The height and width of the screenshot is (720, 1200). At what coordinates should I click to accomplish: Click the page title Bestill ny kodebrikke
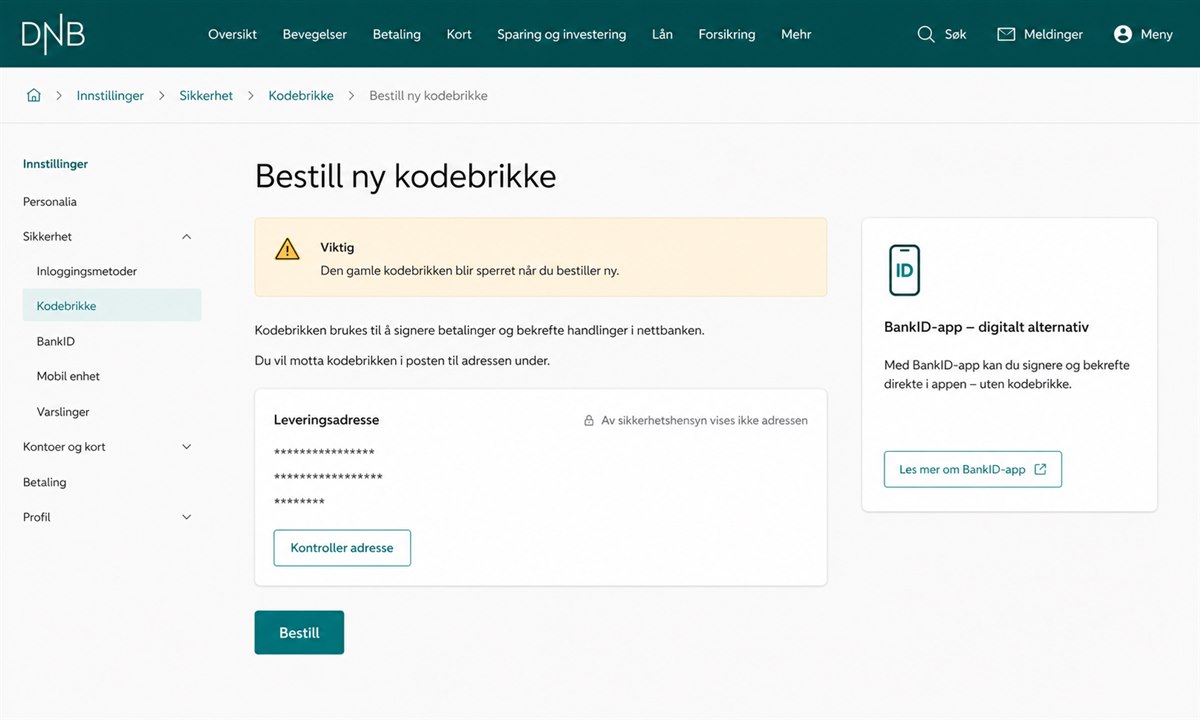(x=406, y=177)
